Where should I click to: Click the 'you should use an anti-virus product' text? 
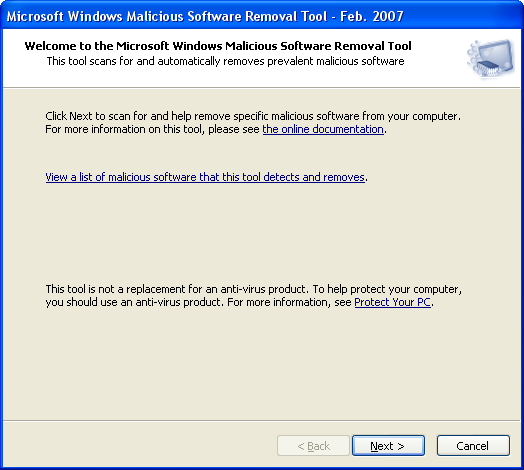point(134,302)
